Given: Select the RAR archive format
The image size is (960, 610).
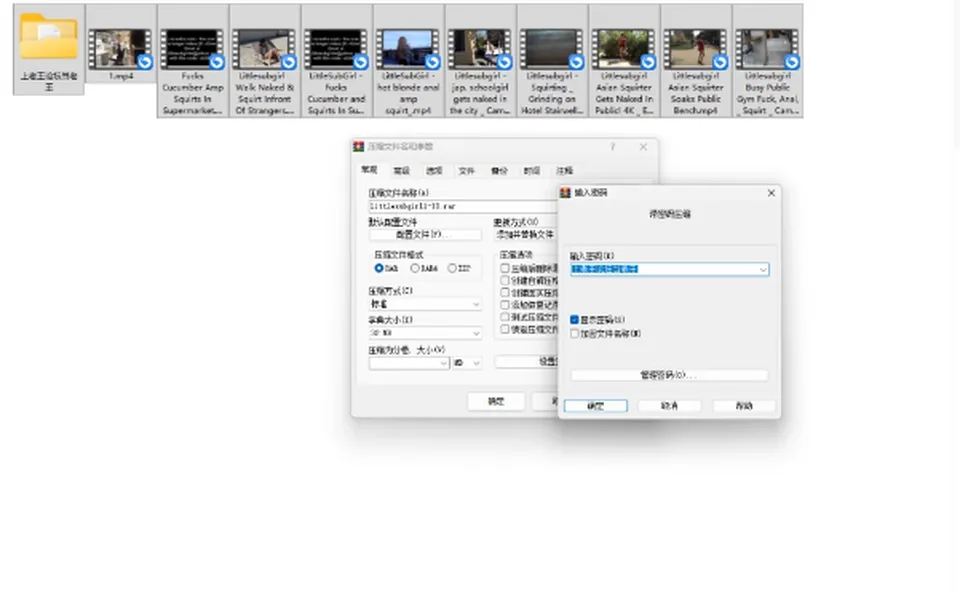Looking at the screenshot, I should point(379,268).
